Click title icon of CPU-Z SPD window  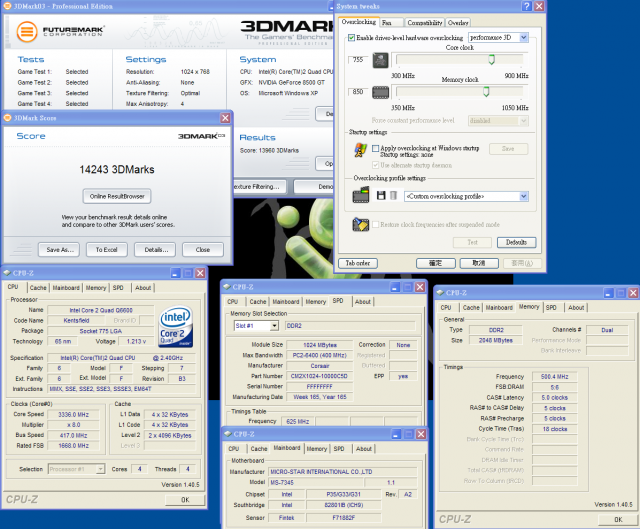(227, 287)
